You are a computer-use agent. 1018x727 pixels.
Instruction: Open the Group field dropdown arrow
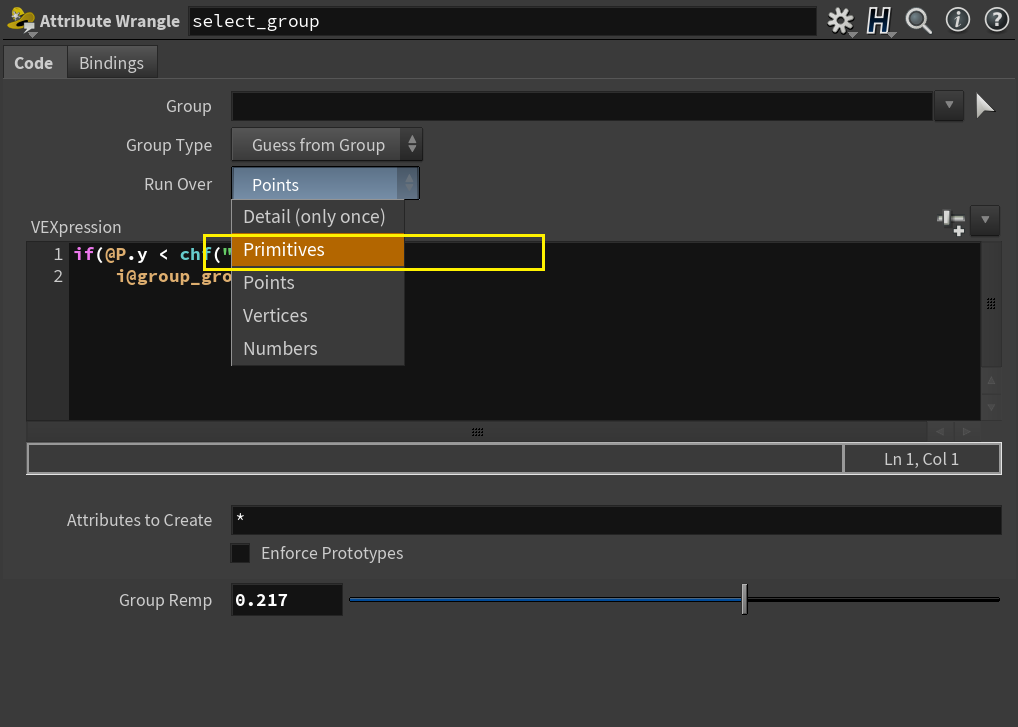pyautogui.click(x=949, y=105)
